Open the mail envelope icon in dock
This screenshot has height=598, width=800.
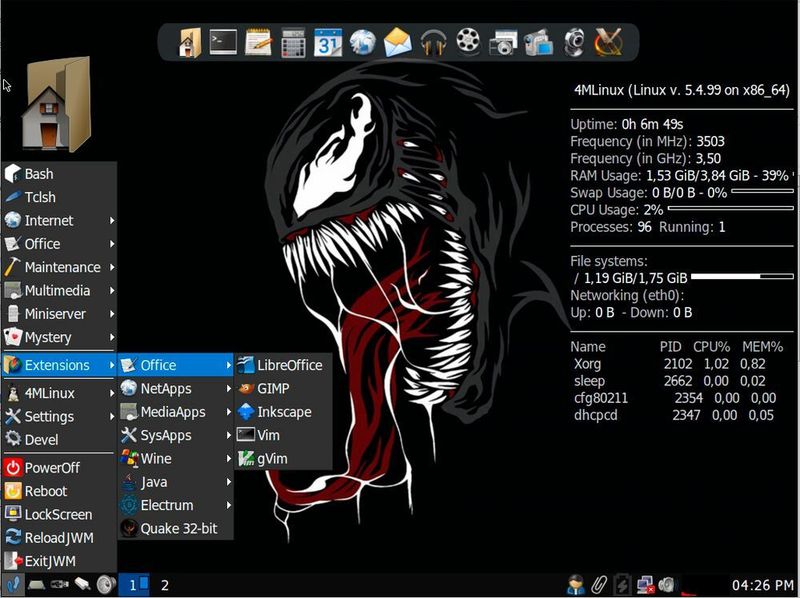398,42
